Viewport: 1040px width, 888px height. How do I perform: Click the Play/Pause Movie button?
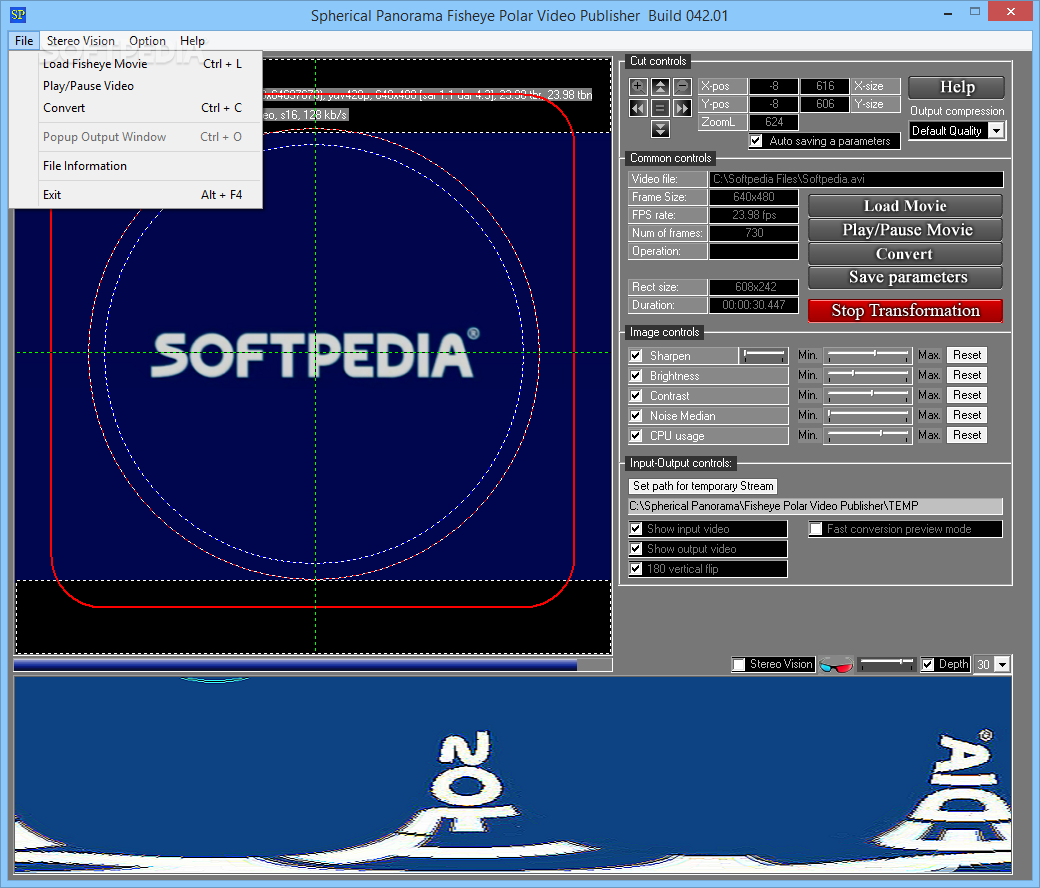(905, 229)
